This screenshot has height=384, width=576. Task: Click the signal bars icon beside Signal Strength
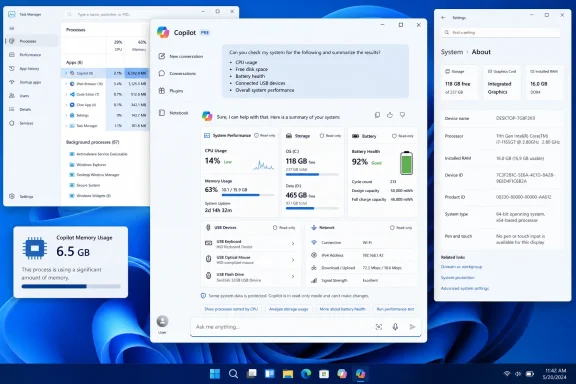tap(314, 280)
